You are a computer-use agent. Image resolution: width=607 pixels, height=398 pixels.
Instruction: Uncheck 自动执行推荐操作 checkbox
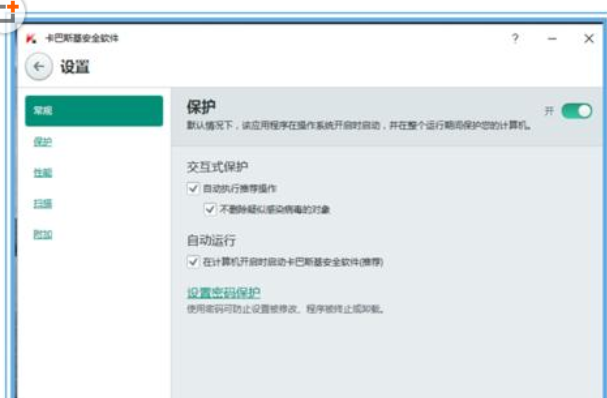[193, 189]
